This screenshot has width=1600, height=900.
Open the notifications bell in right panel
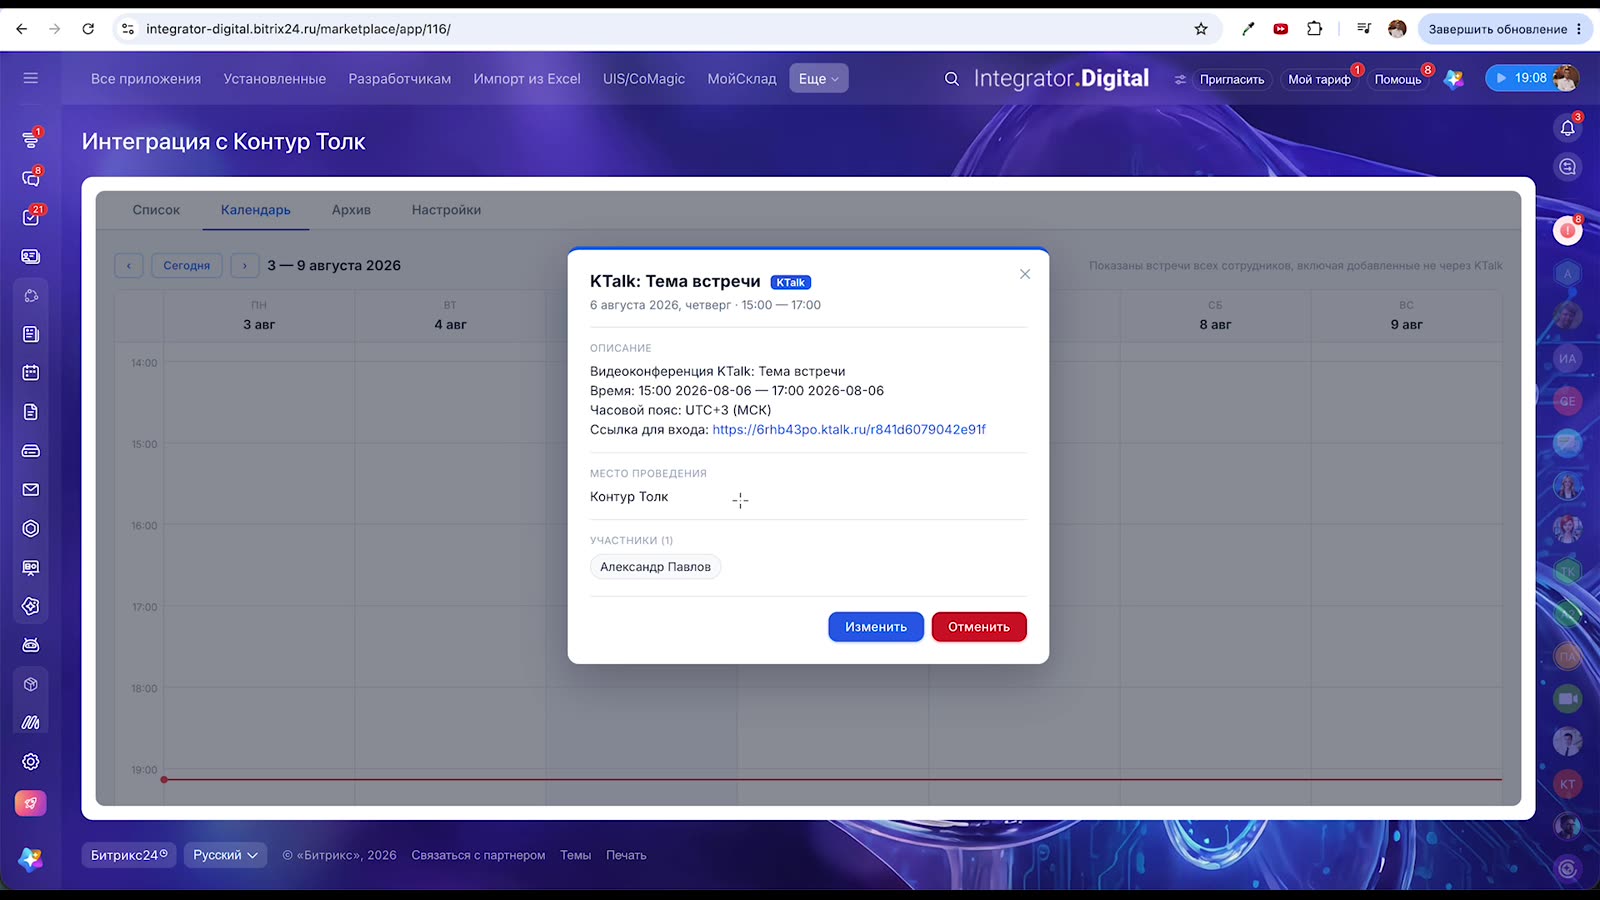pos(1567,128)
